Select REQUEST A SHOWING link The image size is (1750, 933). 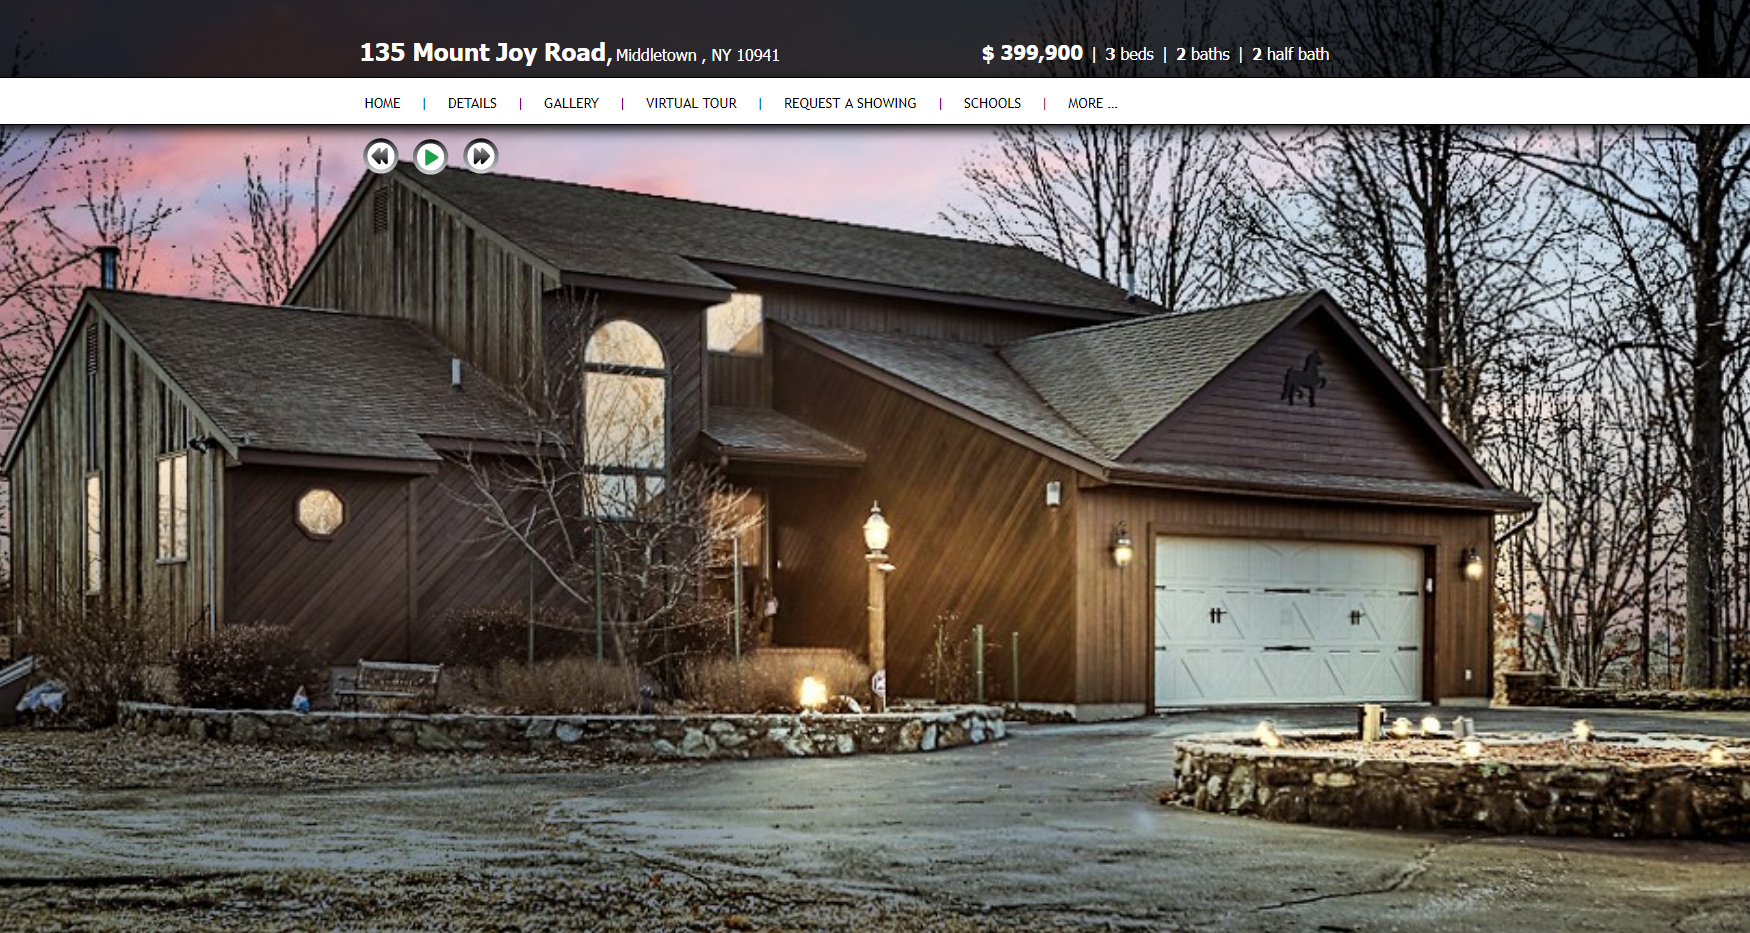point(850,103)
